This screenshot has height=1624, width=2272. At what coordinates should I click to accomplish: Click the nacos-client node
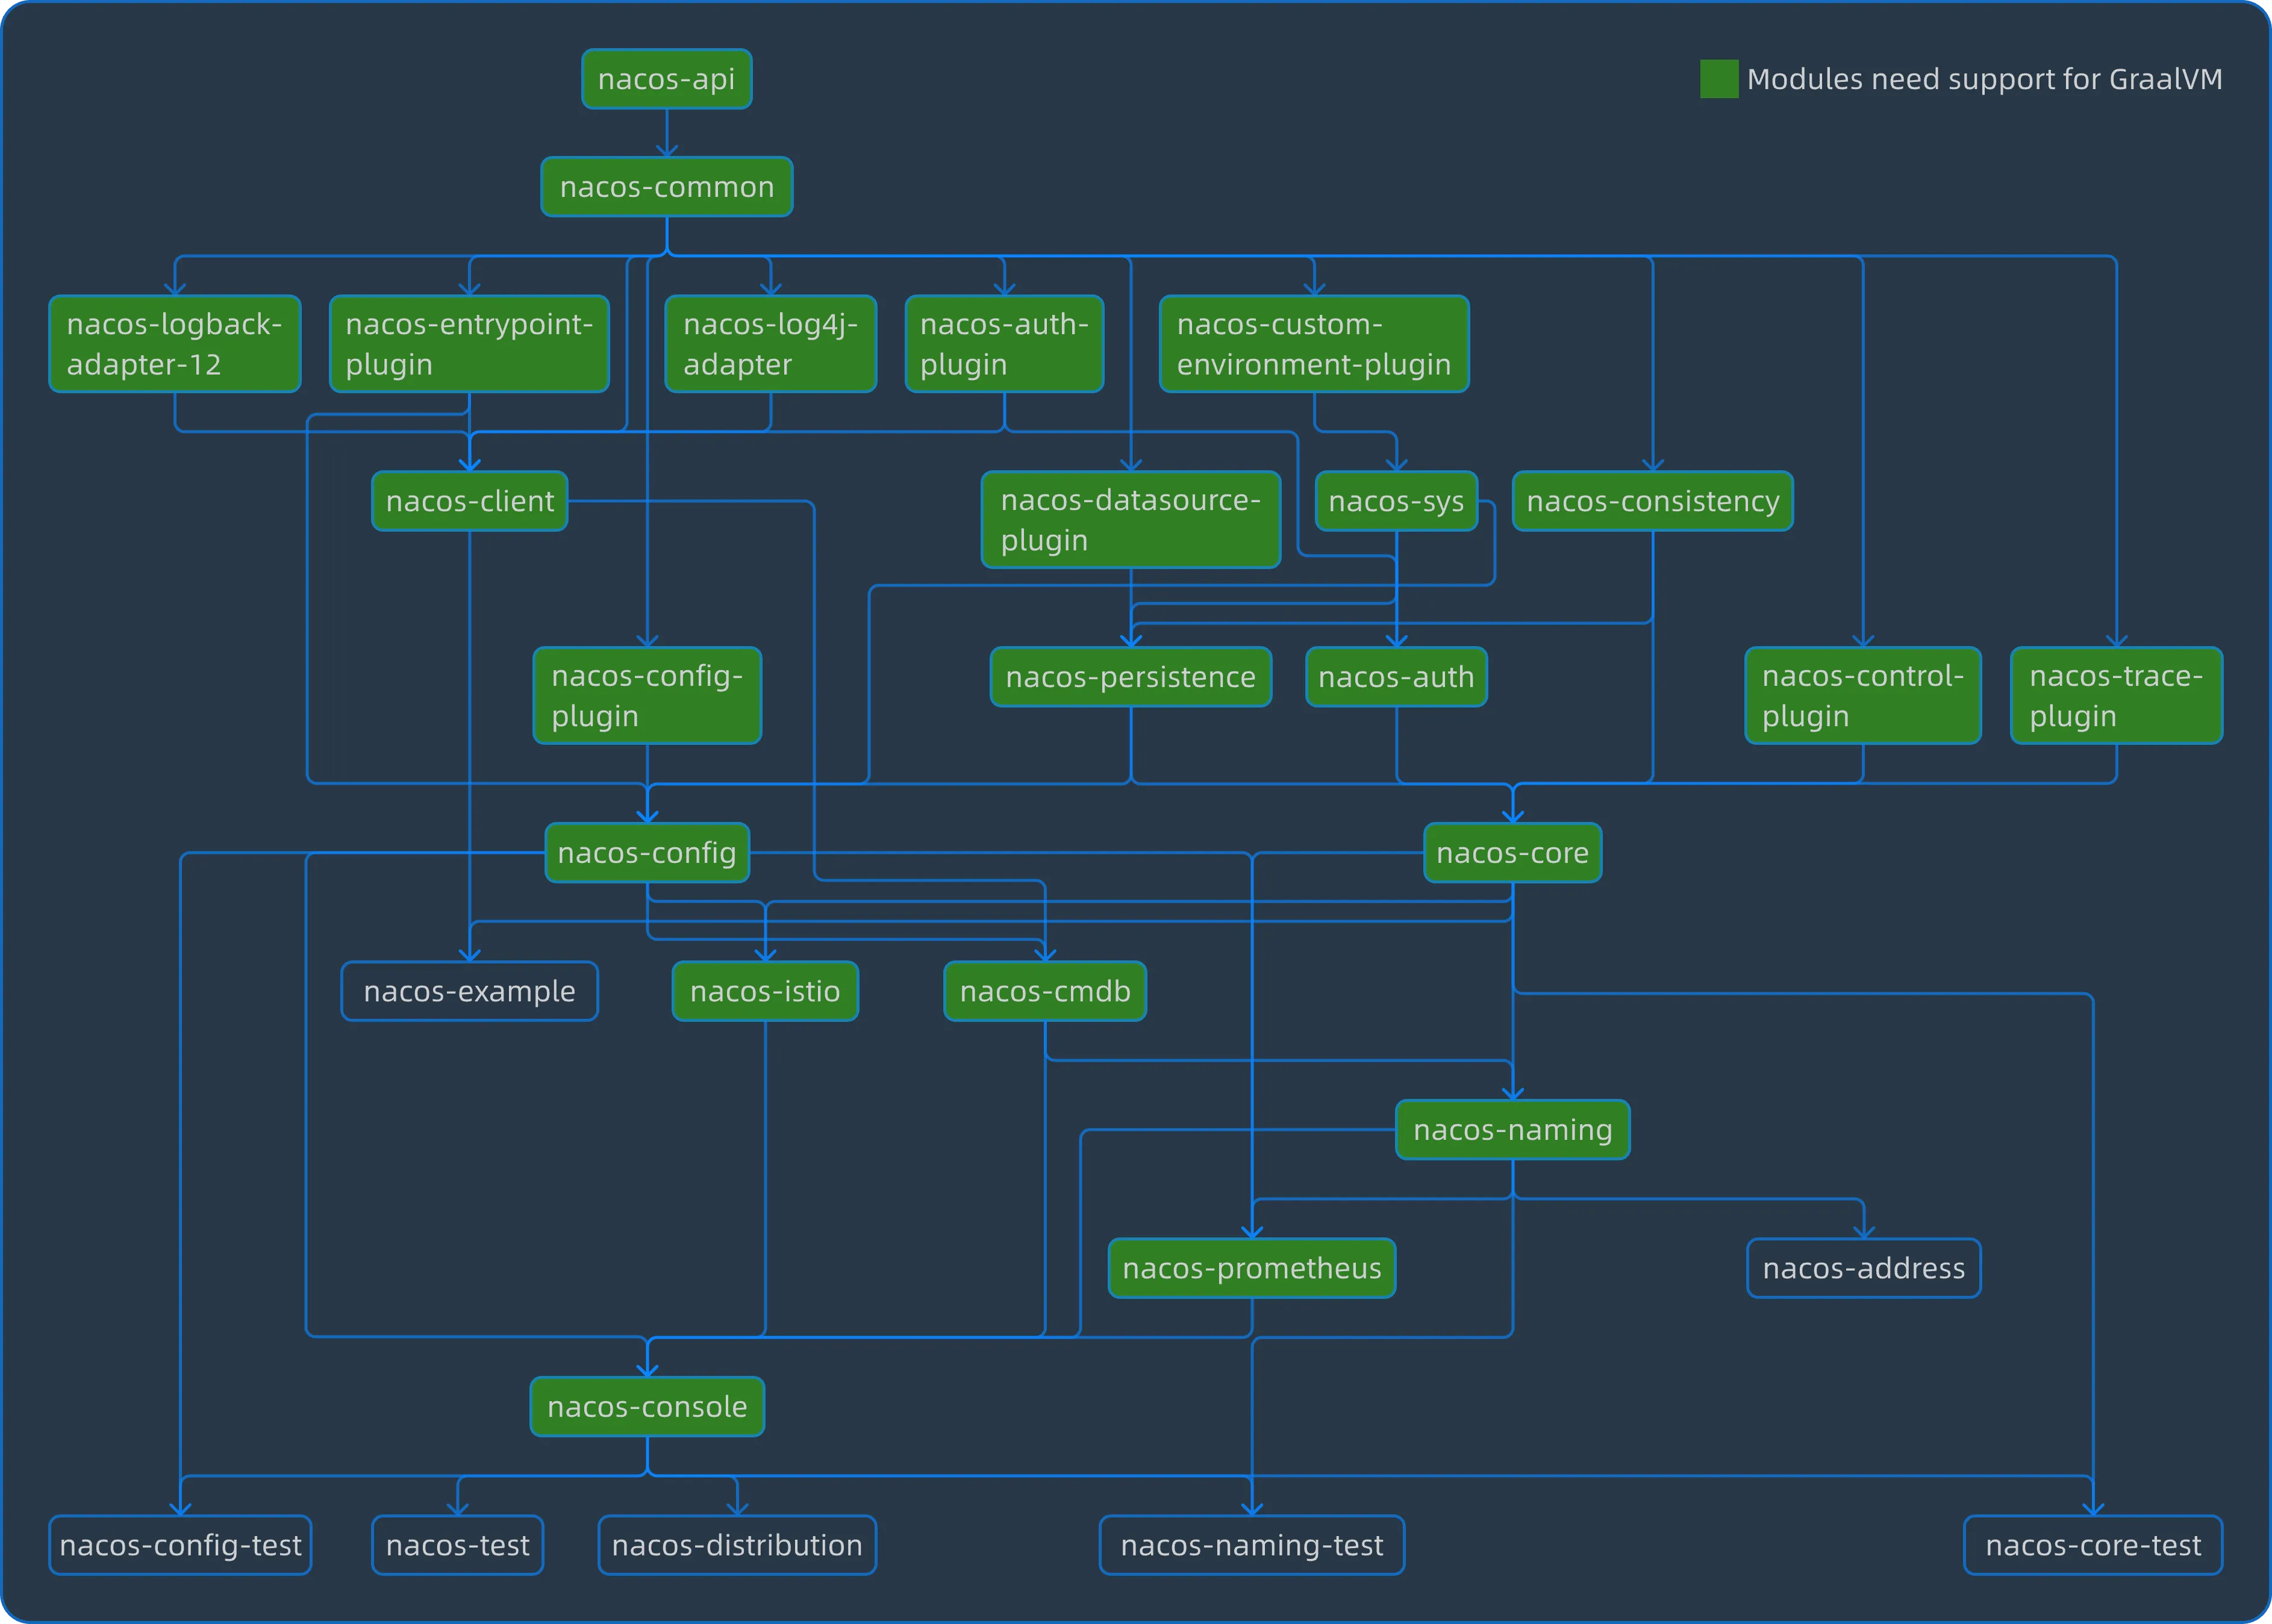(x=469, y=501)
